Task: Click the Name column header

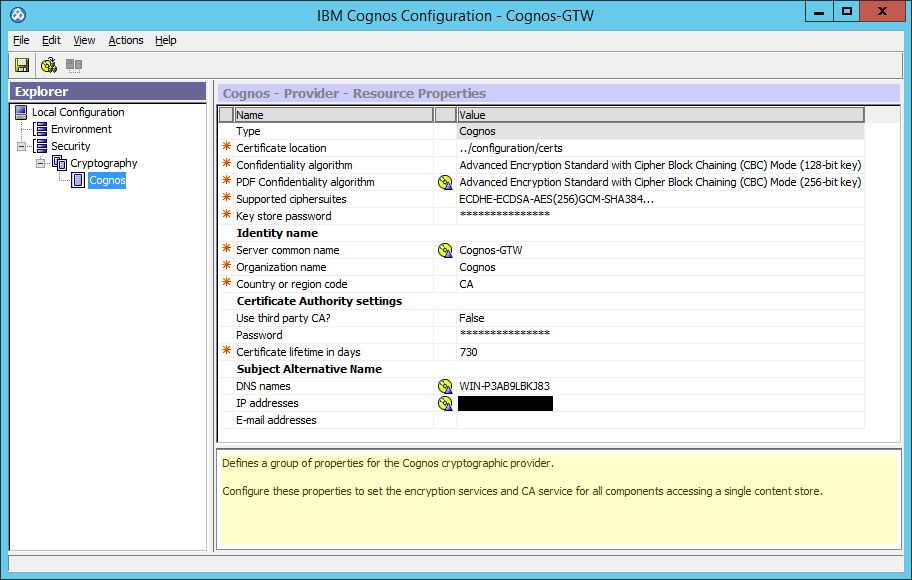Action: 334,115
